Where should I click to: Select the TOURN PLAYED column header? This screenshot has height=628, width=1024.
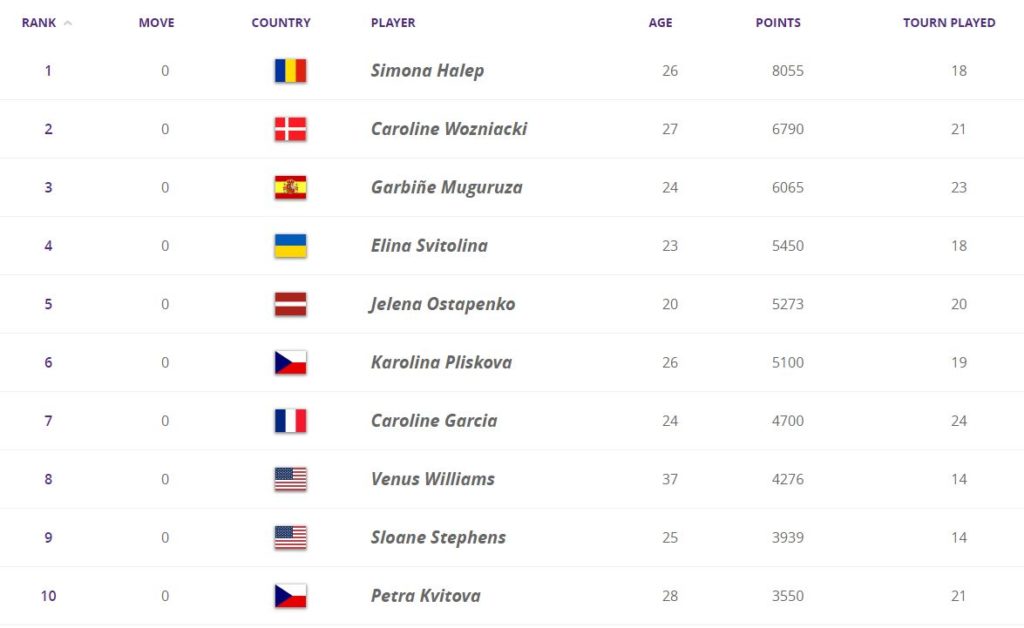pos(949,23)
